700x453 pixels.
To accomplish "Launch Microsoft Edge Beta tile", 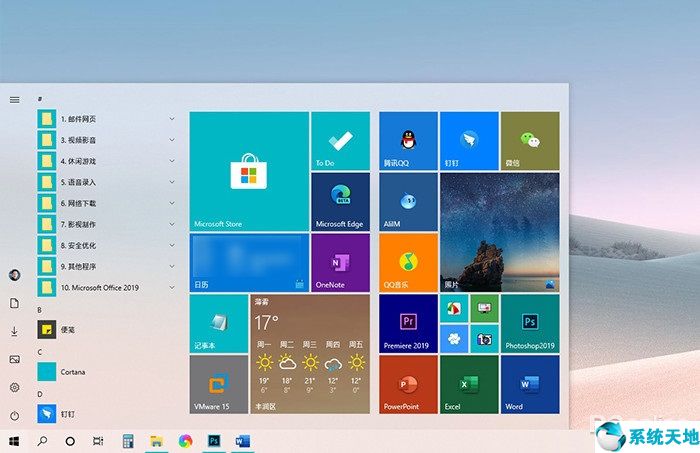I will [x=341, y=202].
